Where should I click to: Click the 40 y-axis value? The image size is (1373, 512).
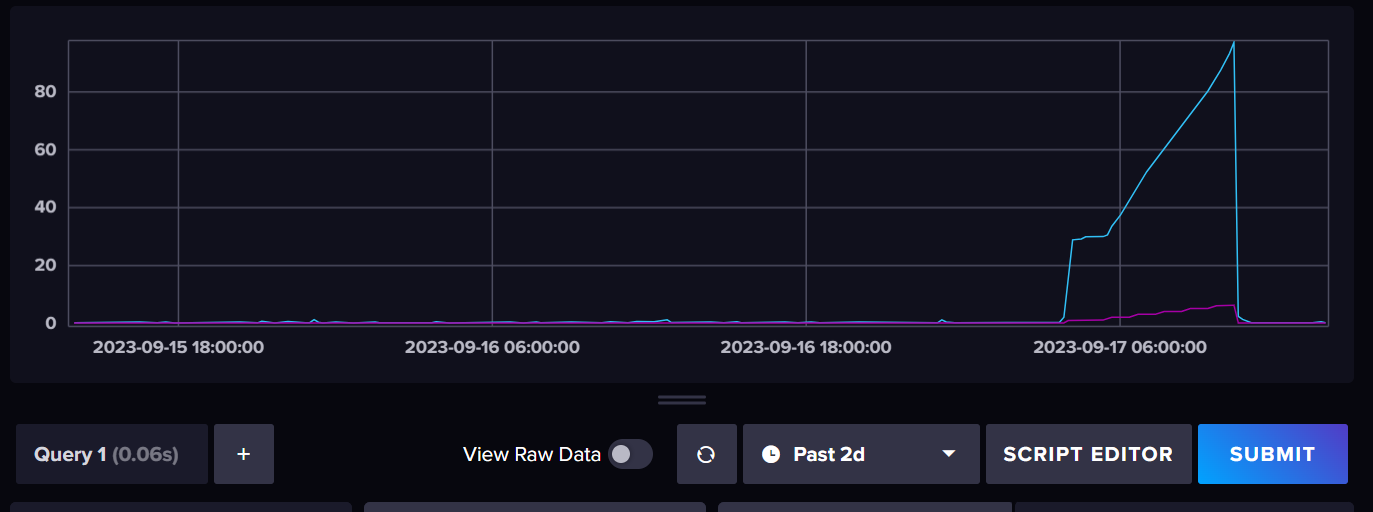[x=43, y=208]
